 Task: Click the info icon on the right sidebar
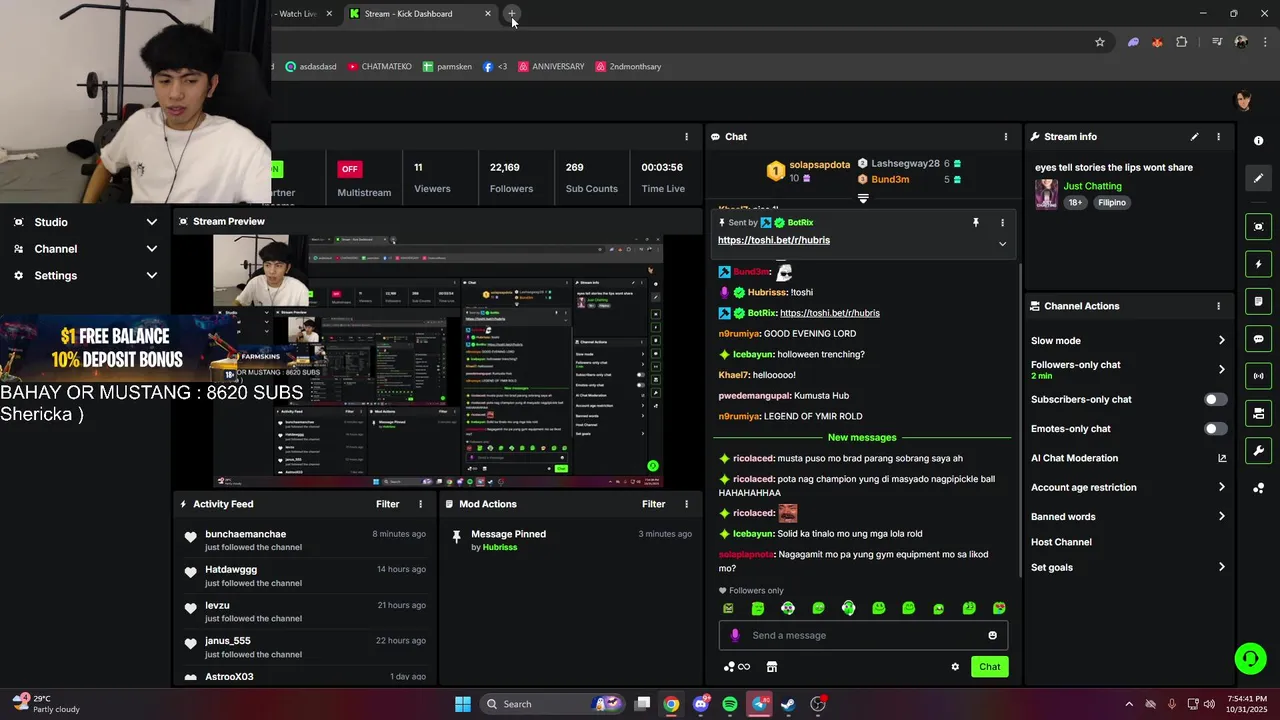point(1259,141)
